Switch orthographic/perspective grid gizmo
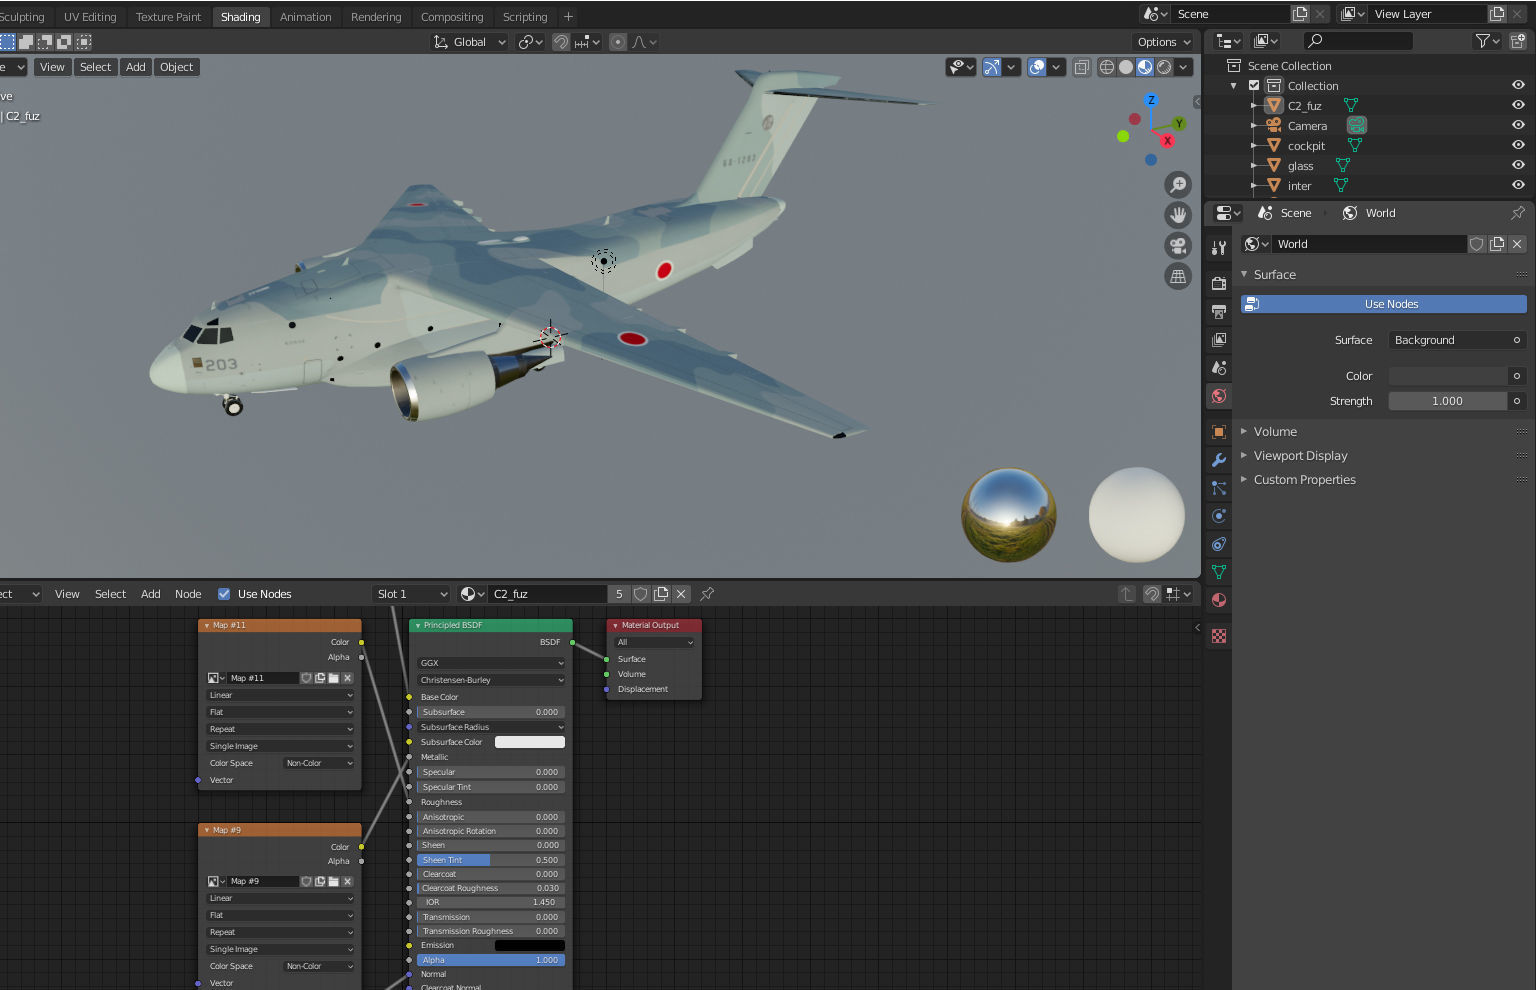 (x=1178, y=277)
